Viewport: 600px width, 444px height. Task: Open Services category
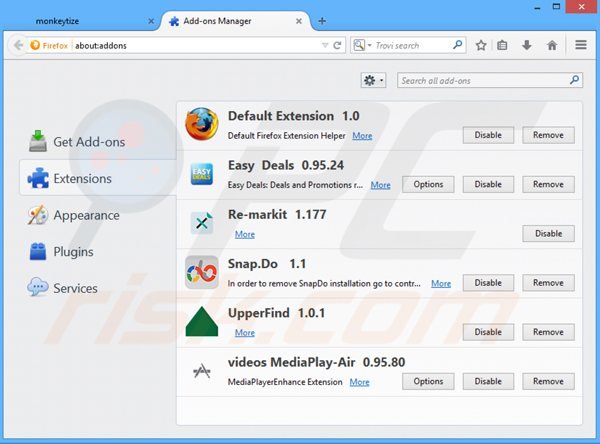click(x=98, y=288)
